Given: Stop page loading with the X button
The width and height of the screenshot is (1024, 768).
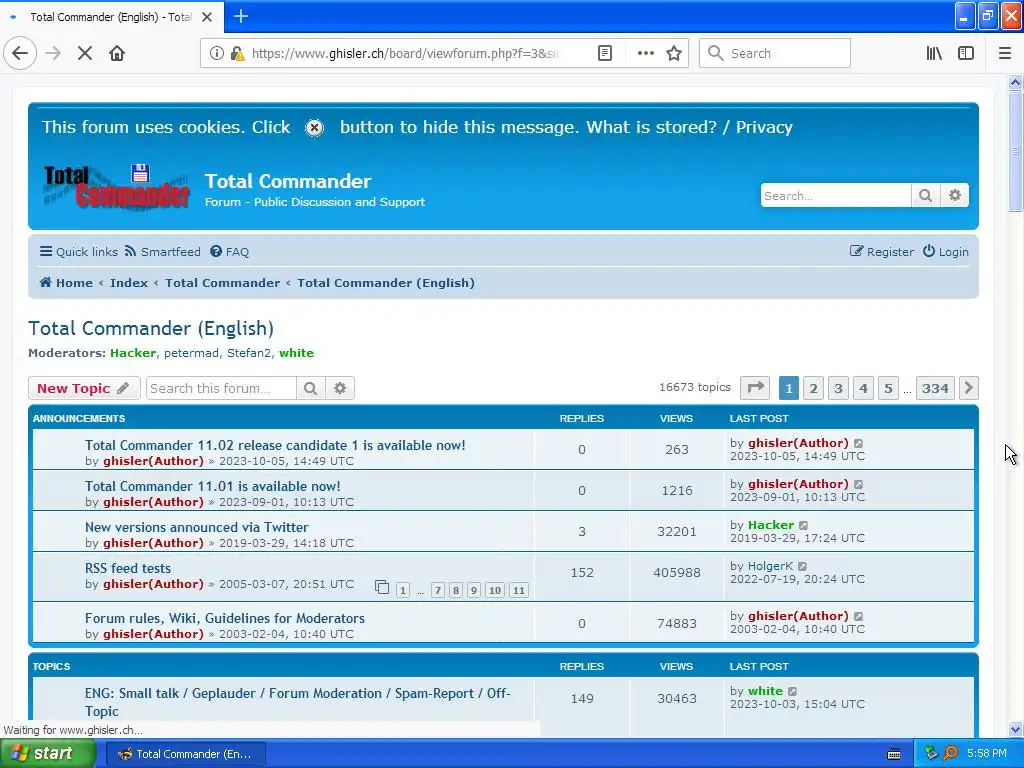Looking at the screenshot, I should coord(85,54).
